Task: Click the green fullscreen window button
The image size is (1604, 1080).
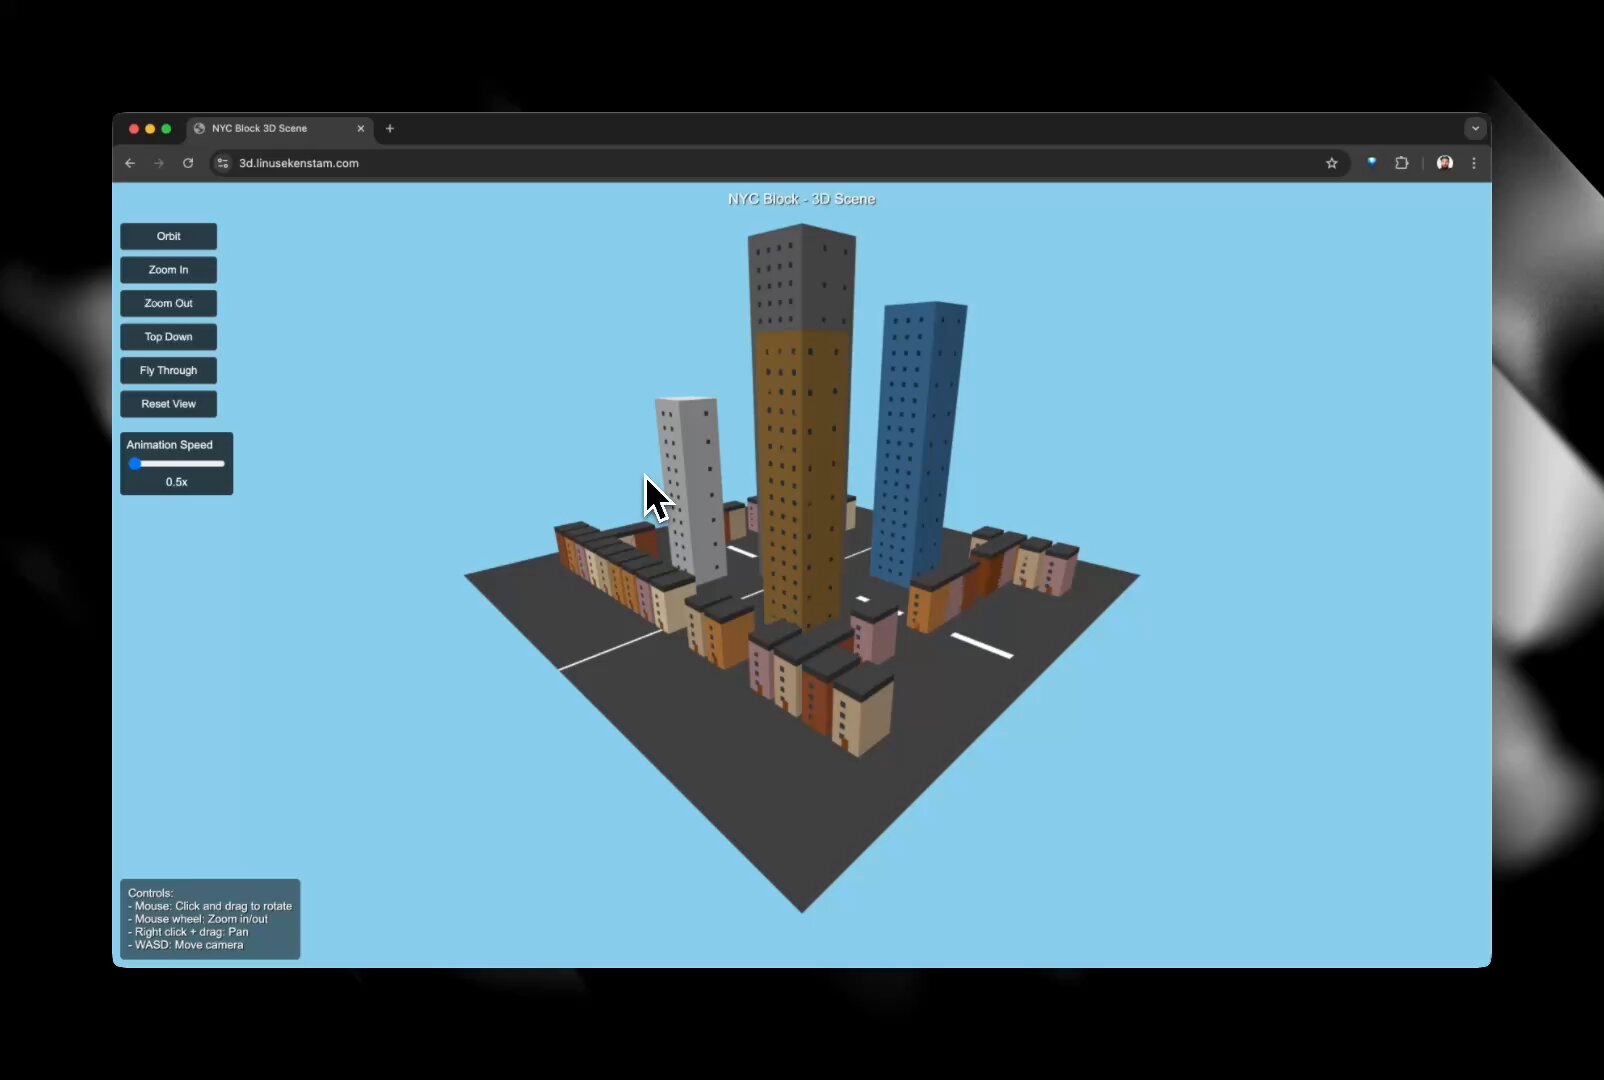Action: 166,128
